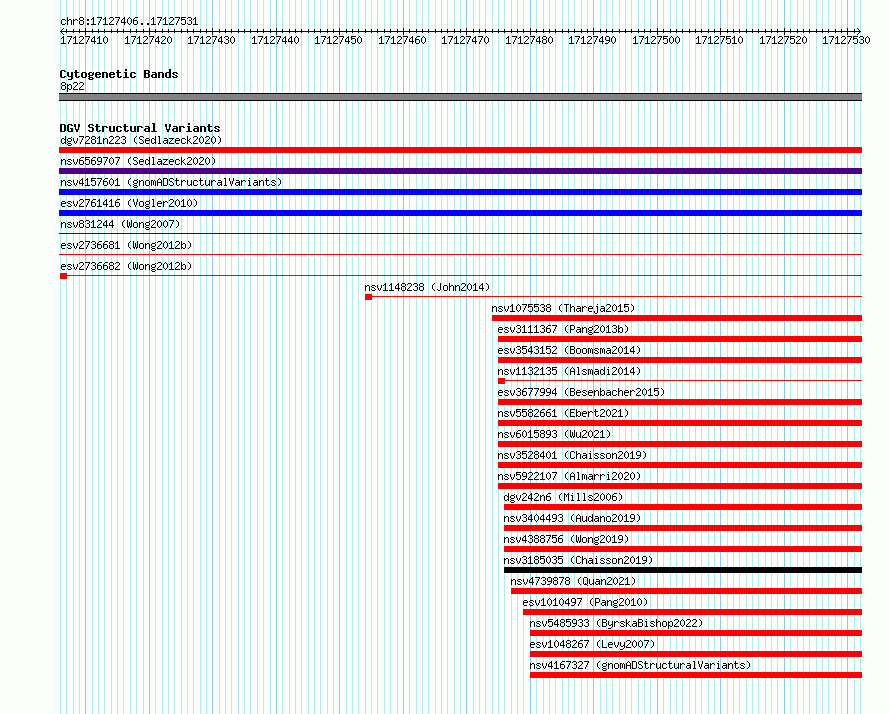The image size is (890, 714).
Task: Click ruler position 17127500
Action: coord(656,40)
